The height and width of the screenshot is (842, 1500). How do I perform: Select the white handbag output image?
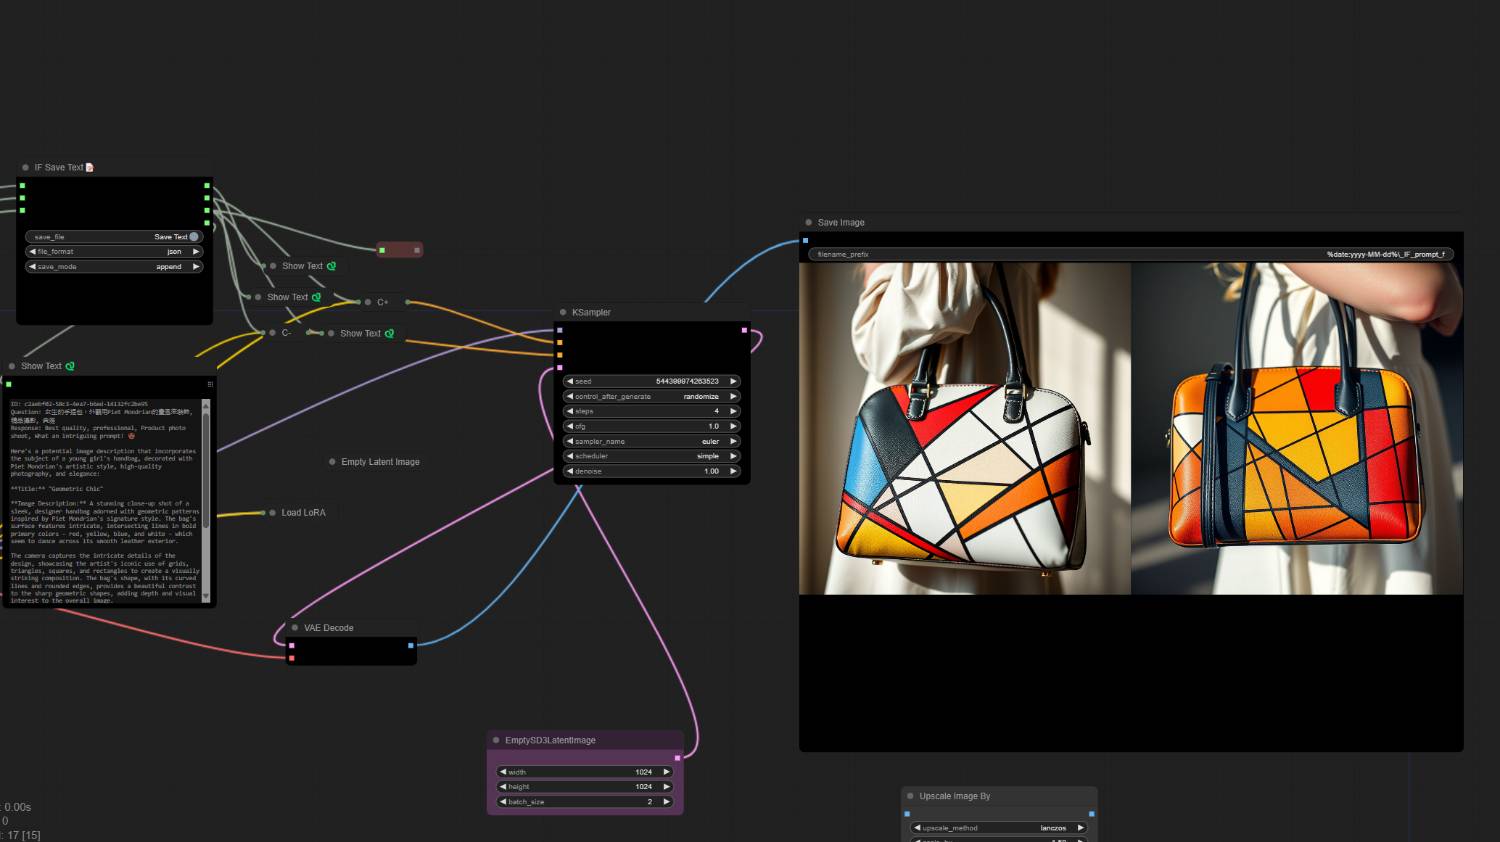[965, 429]
